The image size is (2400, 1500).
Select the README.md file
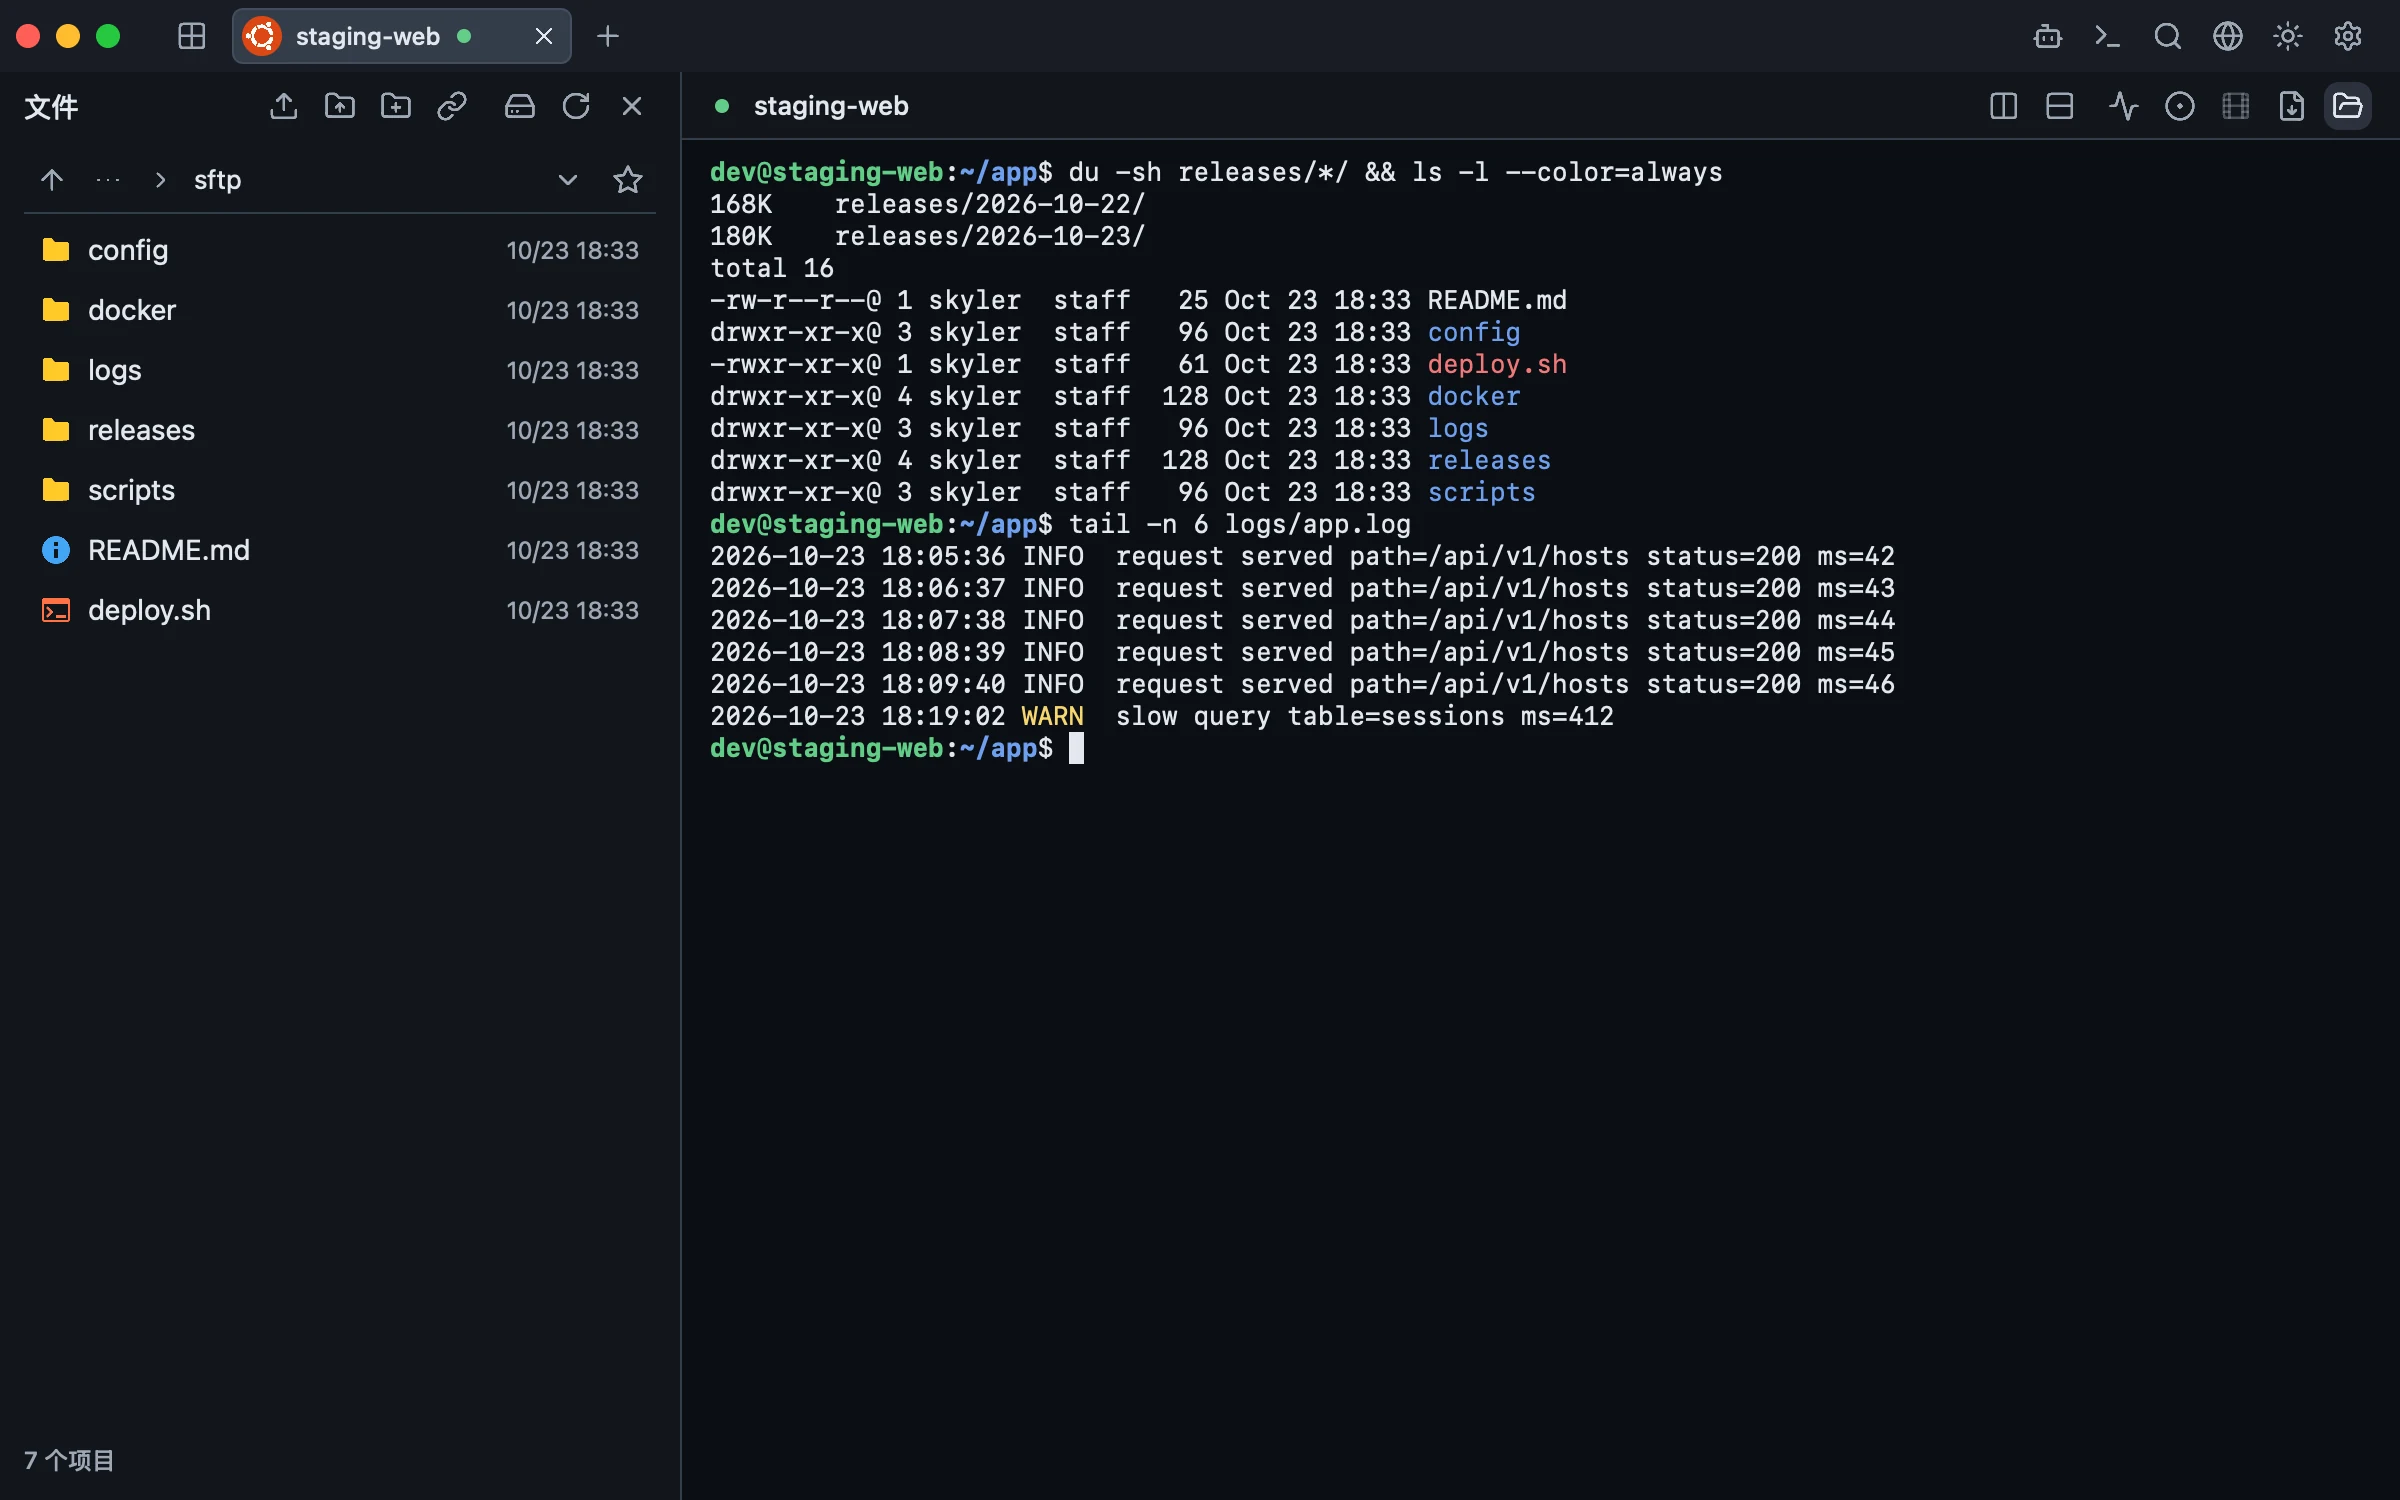[x=340, y=550]
